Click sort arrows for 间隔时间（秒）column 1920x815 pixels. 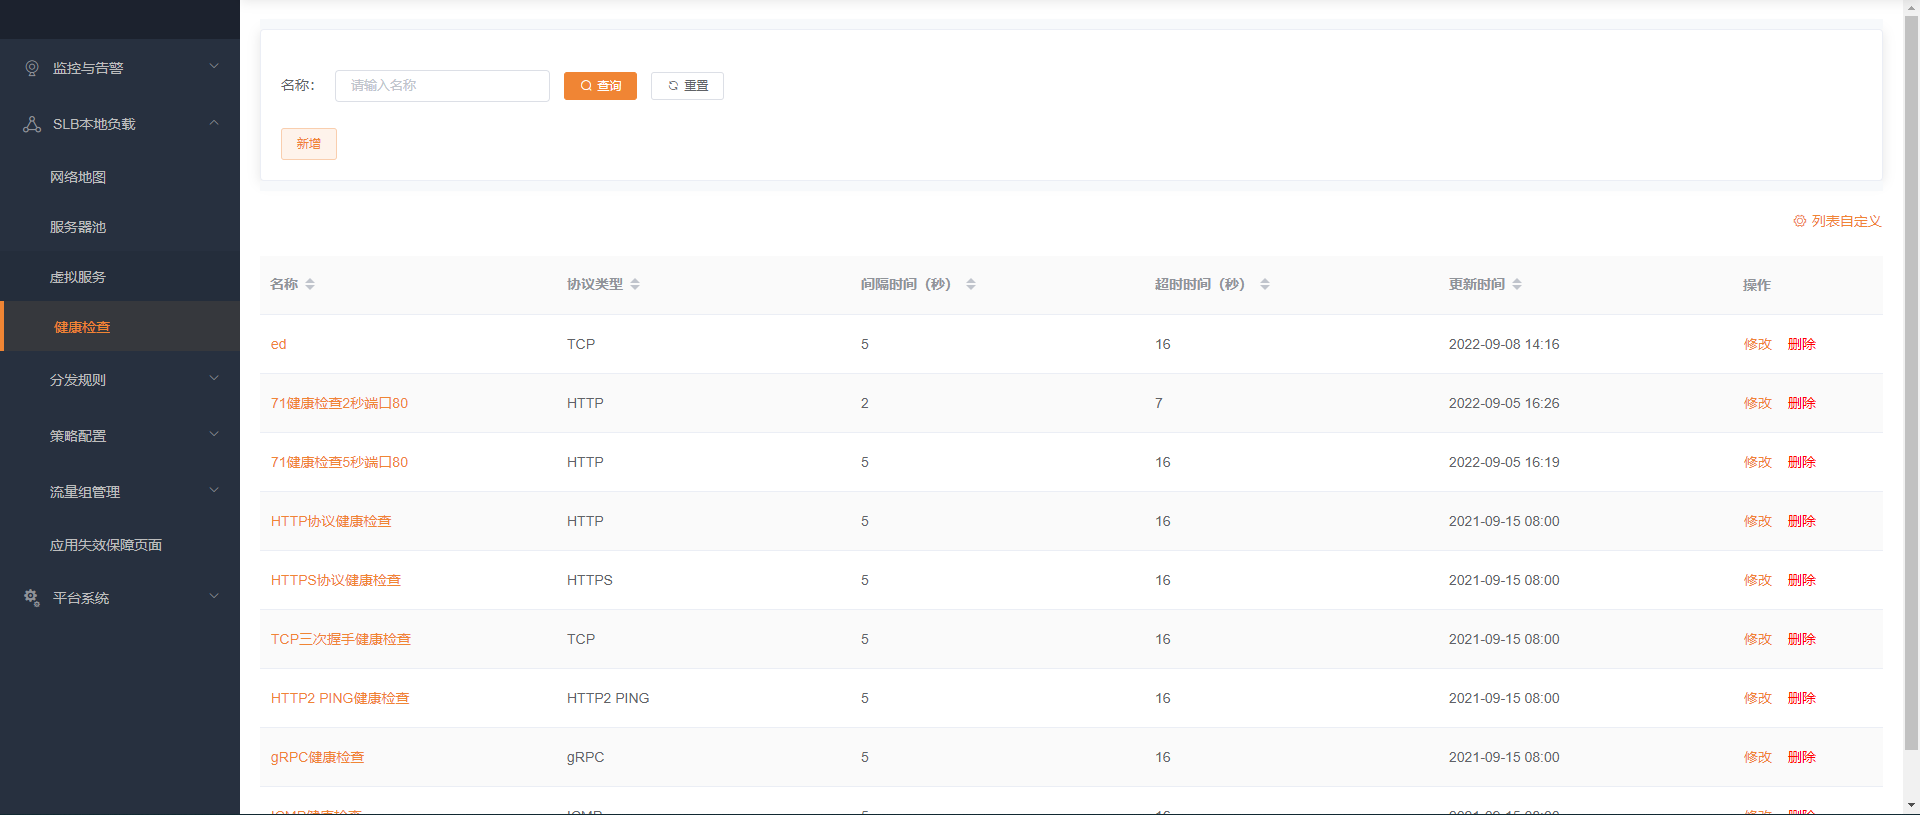tap(971, 285)
